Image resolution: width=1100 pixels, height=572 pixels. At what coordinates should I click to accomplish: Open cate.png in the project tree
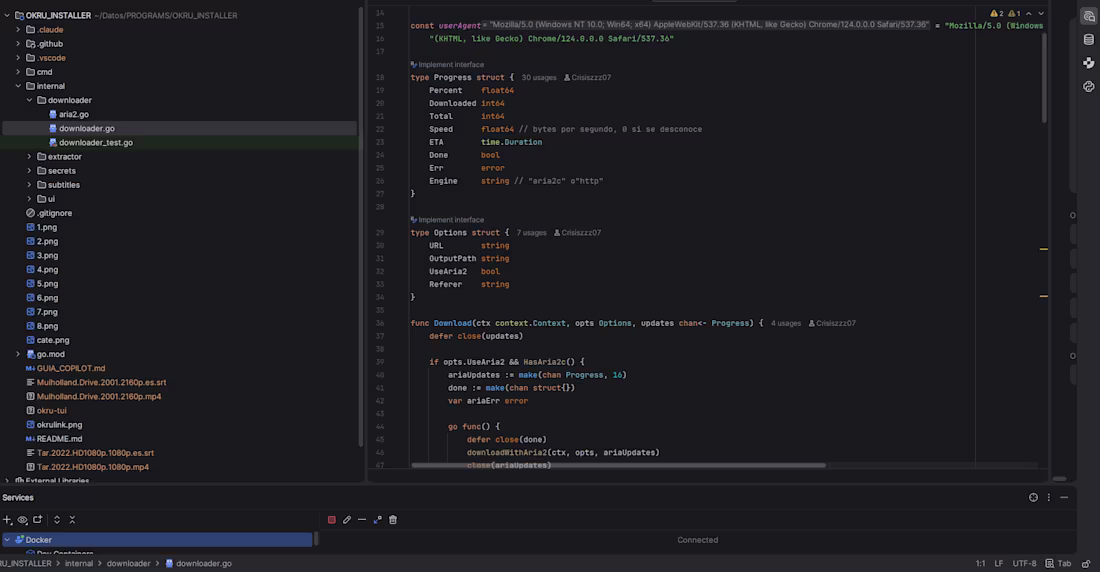tap(53, 340)
